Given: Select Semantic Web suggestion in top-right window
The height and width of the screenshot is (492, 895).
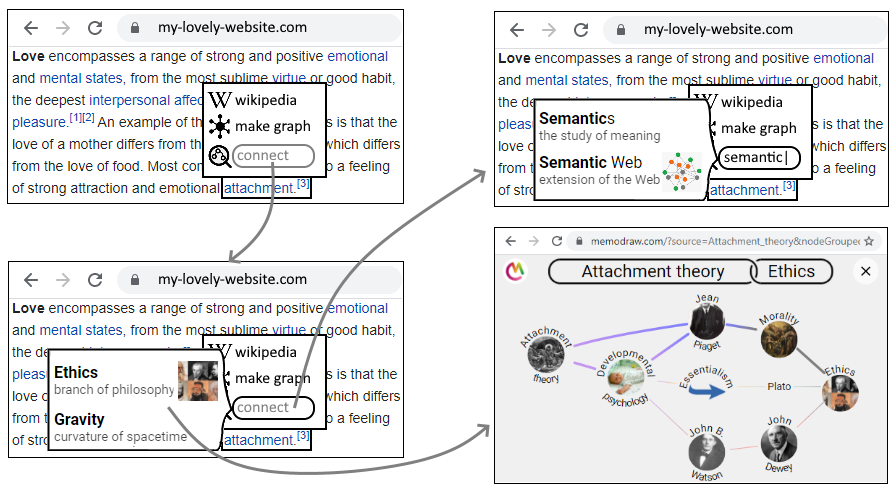Looking at the screenshot, I should point(599,170).
